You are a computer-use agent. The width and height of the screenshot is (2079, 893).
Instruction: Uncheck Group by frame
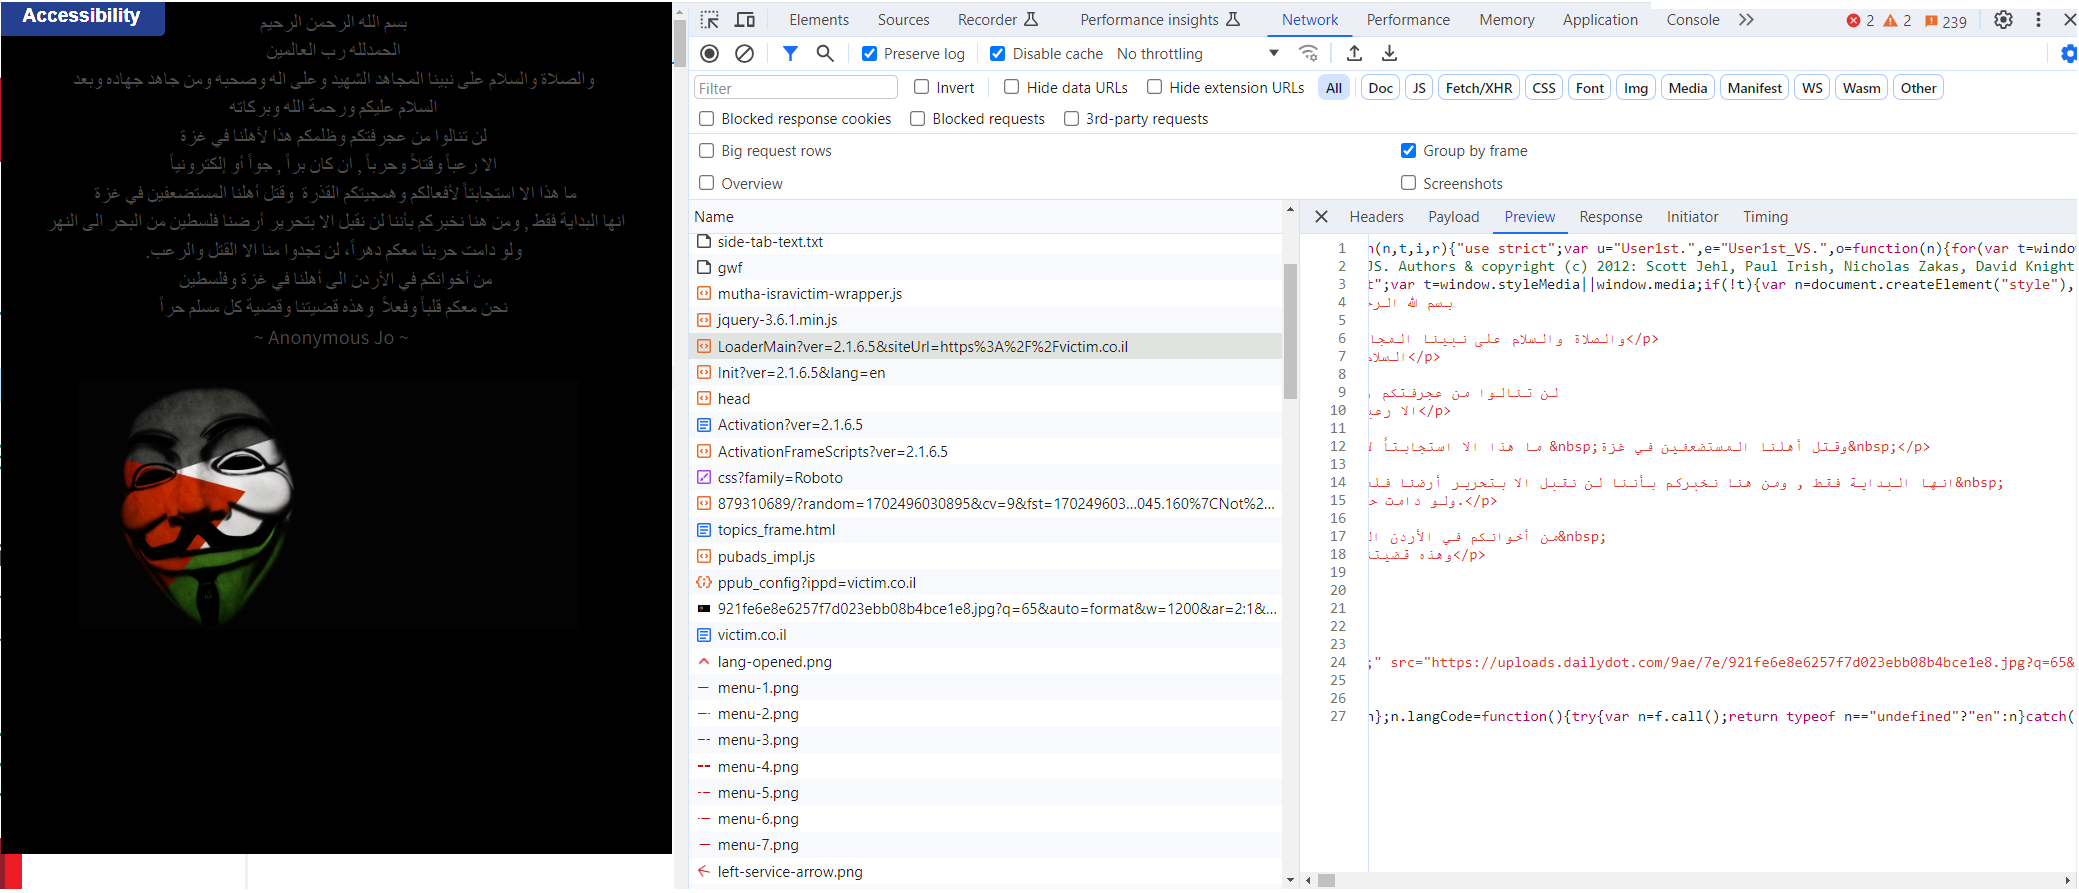(1409, 151)
